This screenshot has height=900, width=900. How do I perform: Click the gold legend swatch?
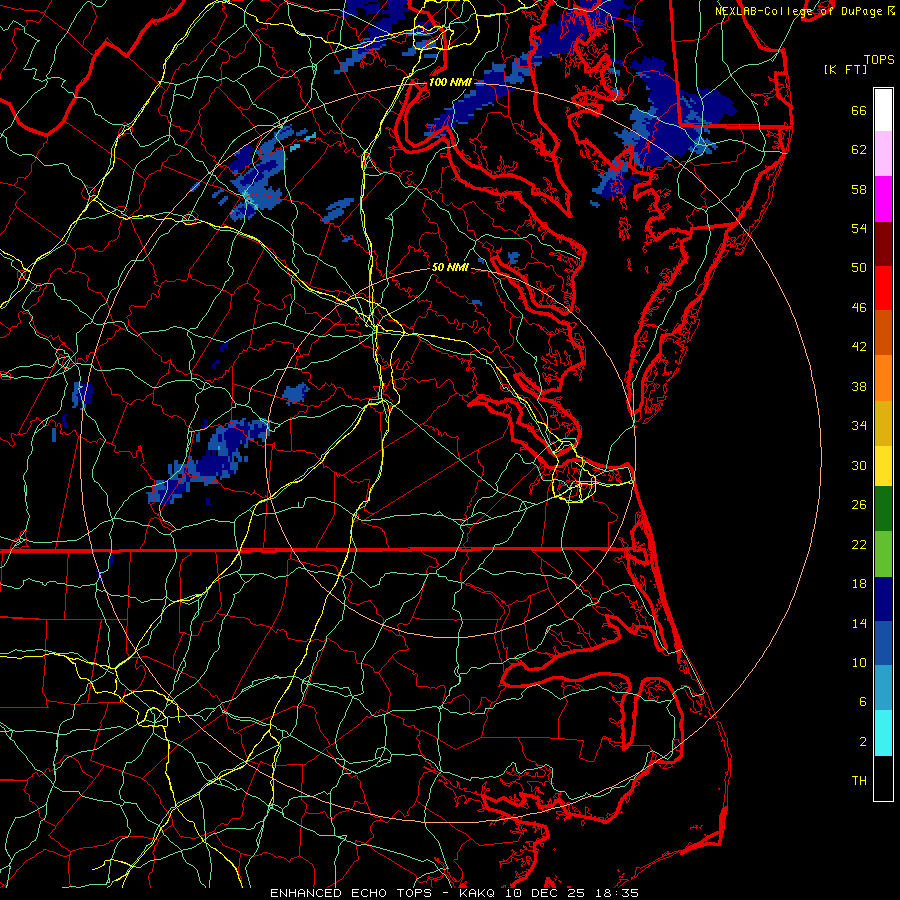click(883, 423)
